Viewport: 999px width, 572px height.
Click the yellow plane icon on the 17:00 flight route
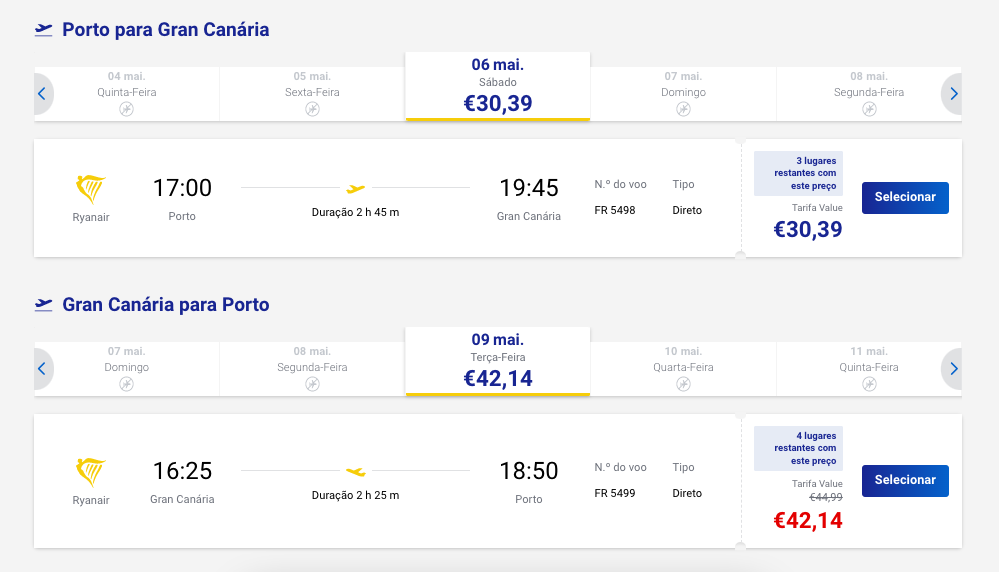coord(356,189)
